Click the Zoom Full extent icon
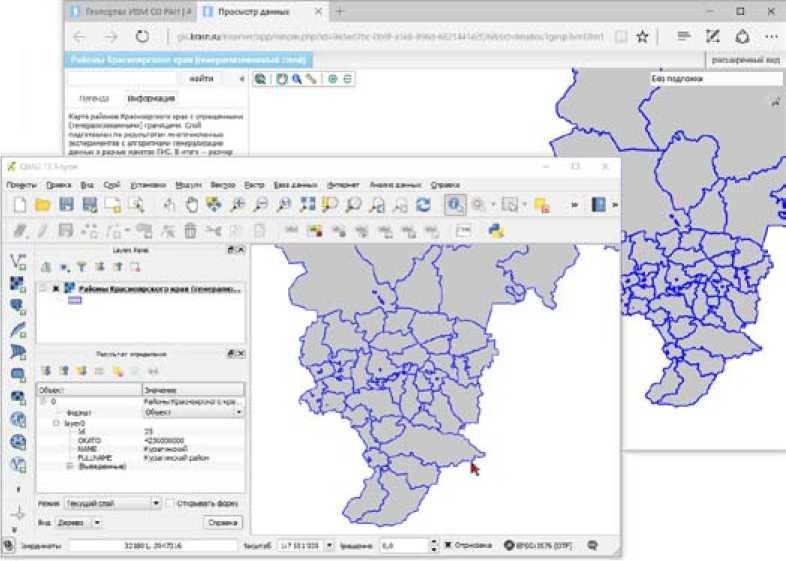 click(x=306, y=204)
